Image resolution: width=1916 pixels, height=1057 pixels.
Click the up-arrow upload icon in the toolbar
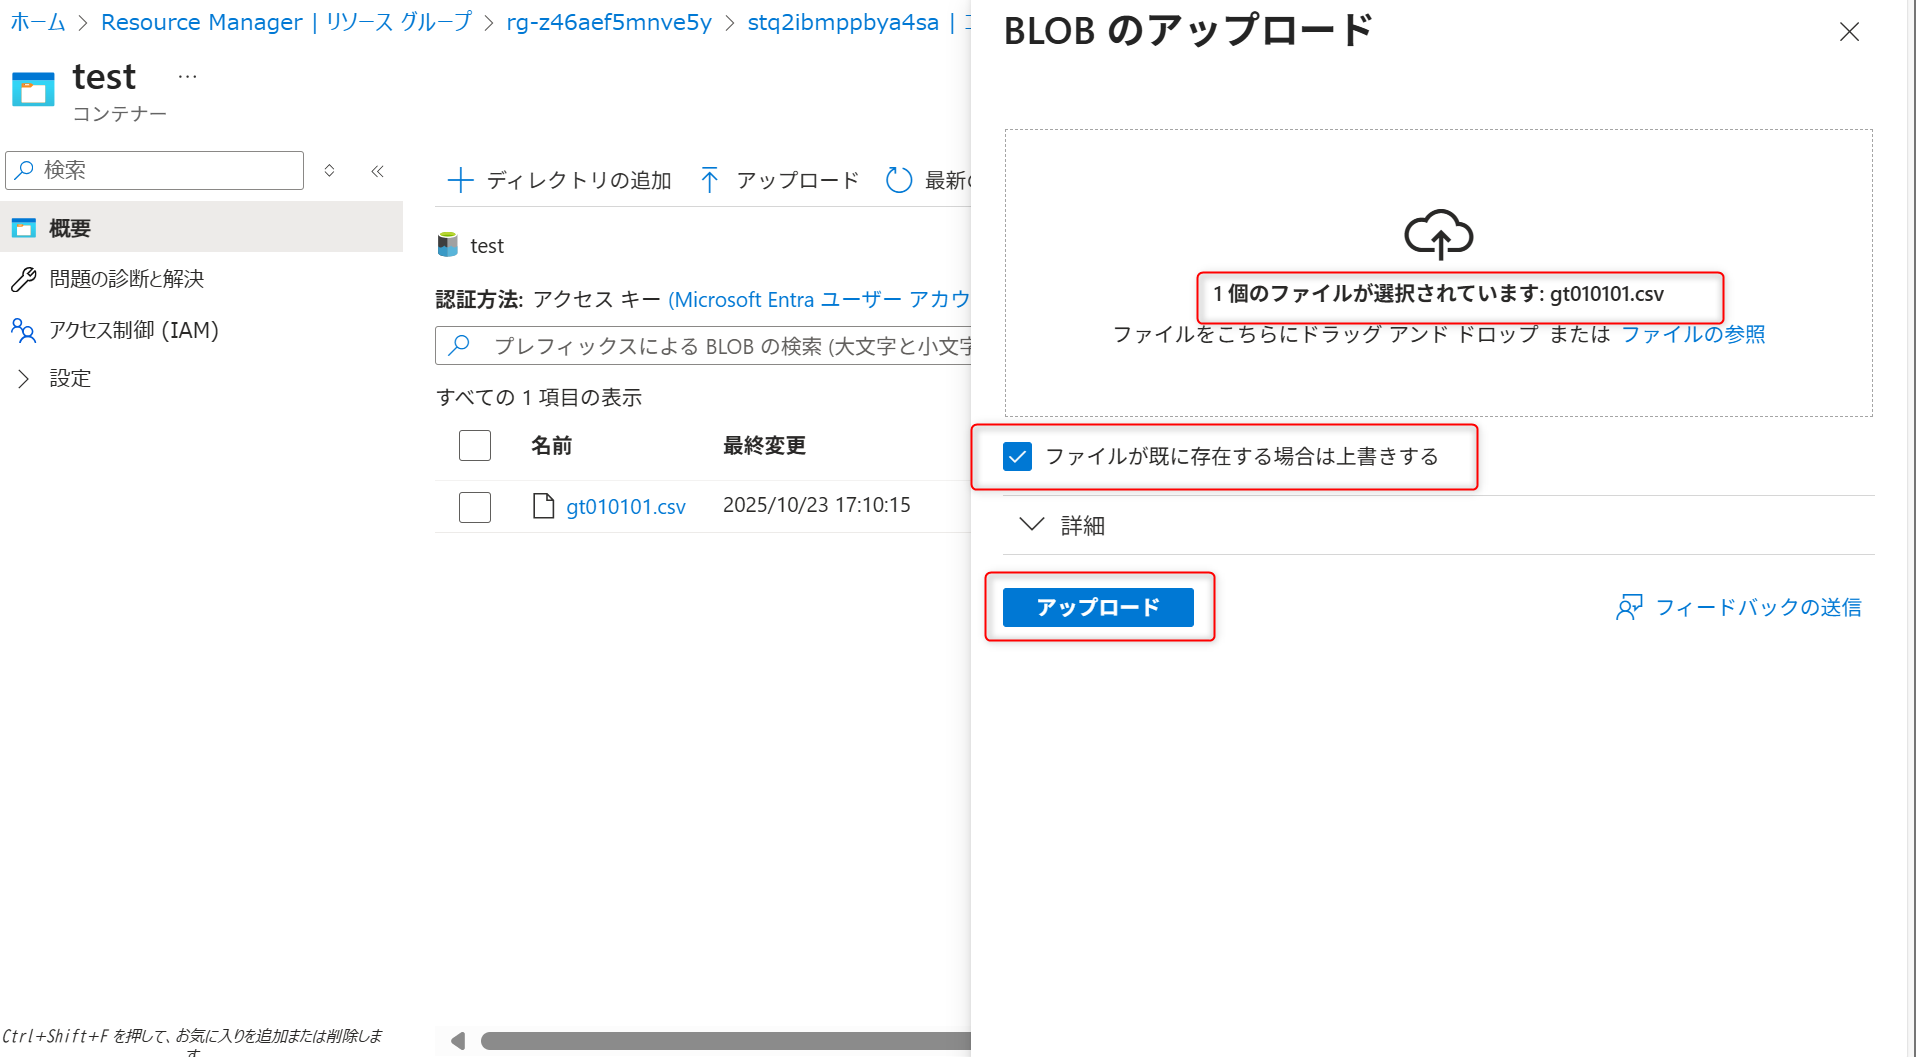pyautogui.click(x=709, y=180)
